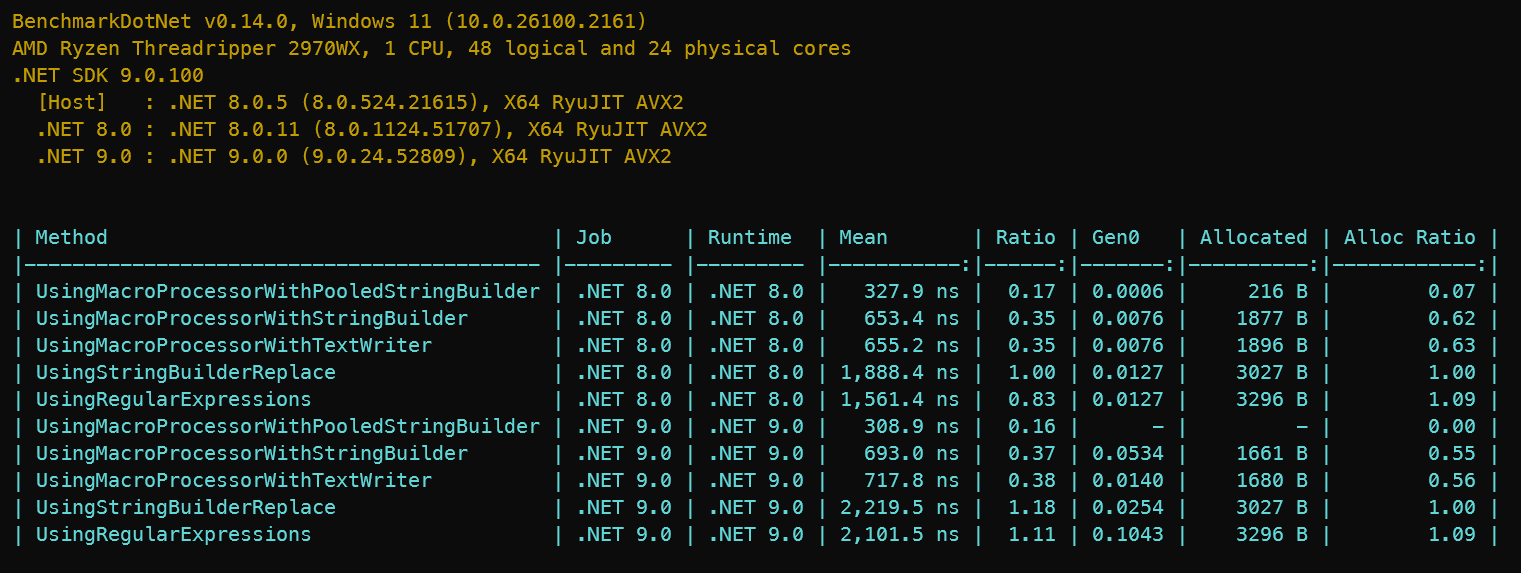This screenshot has height=573, width=1521.
Task: Click UsingMacroProcessorWithStringBuilder in the 693.0 ns row
Action: coord(252,453)
